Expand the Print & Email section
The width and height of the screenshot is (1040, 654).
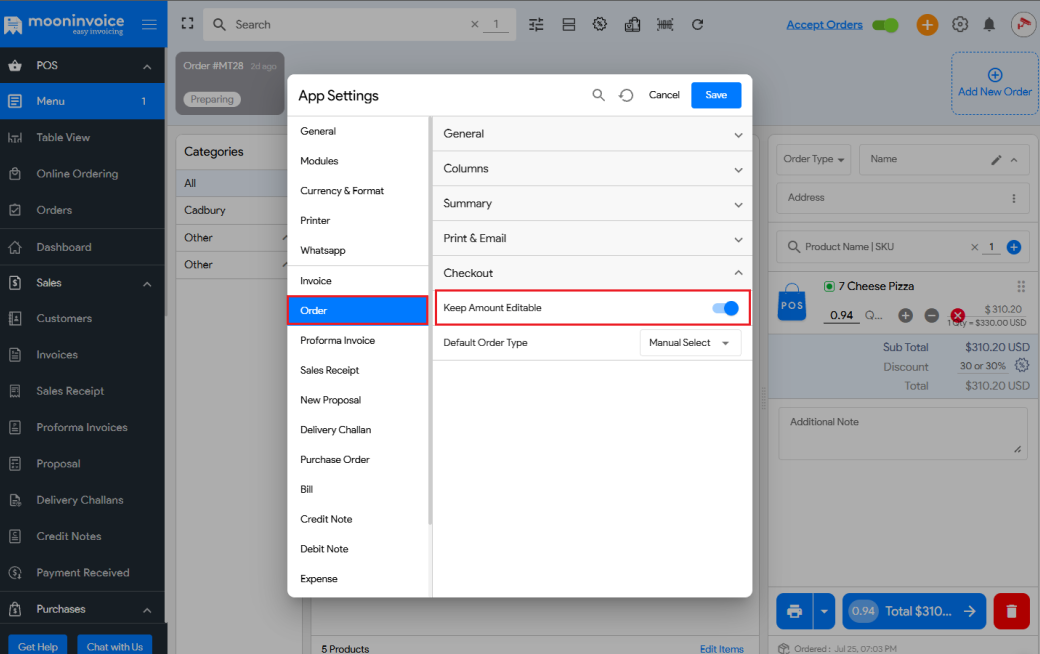(x=592, y=238)
